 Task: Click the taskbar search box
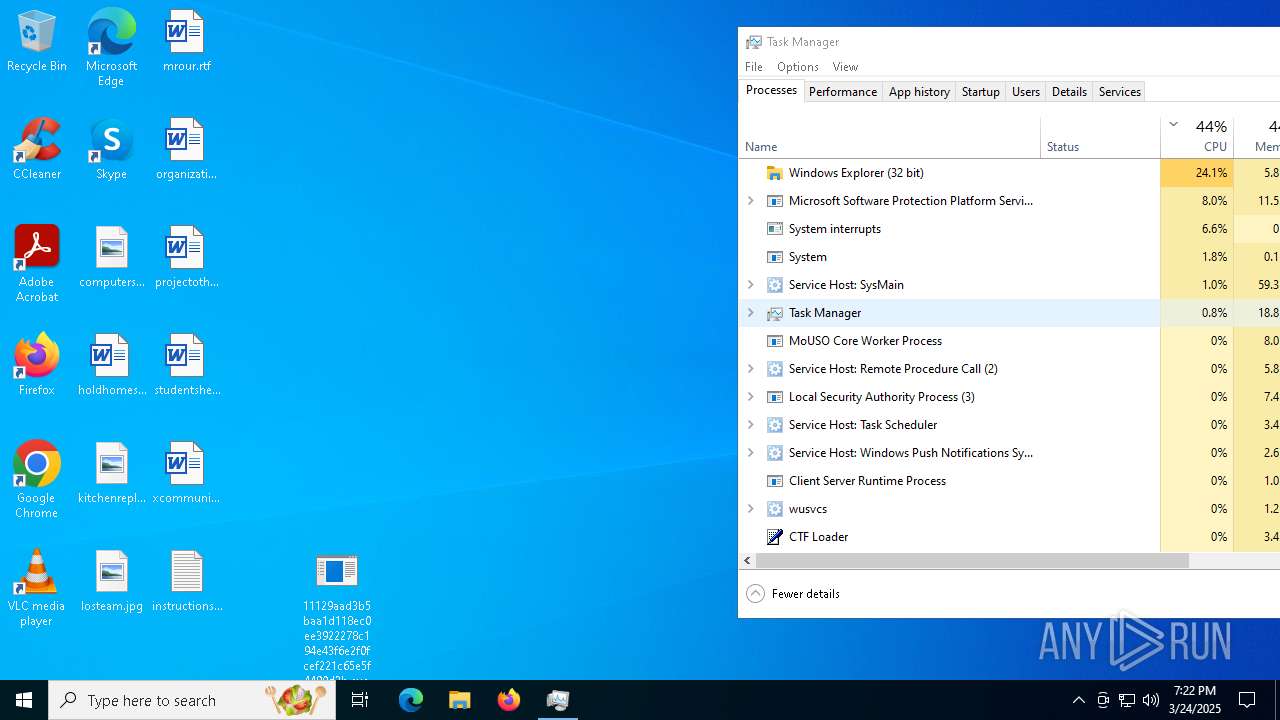click(192, 700)
